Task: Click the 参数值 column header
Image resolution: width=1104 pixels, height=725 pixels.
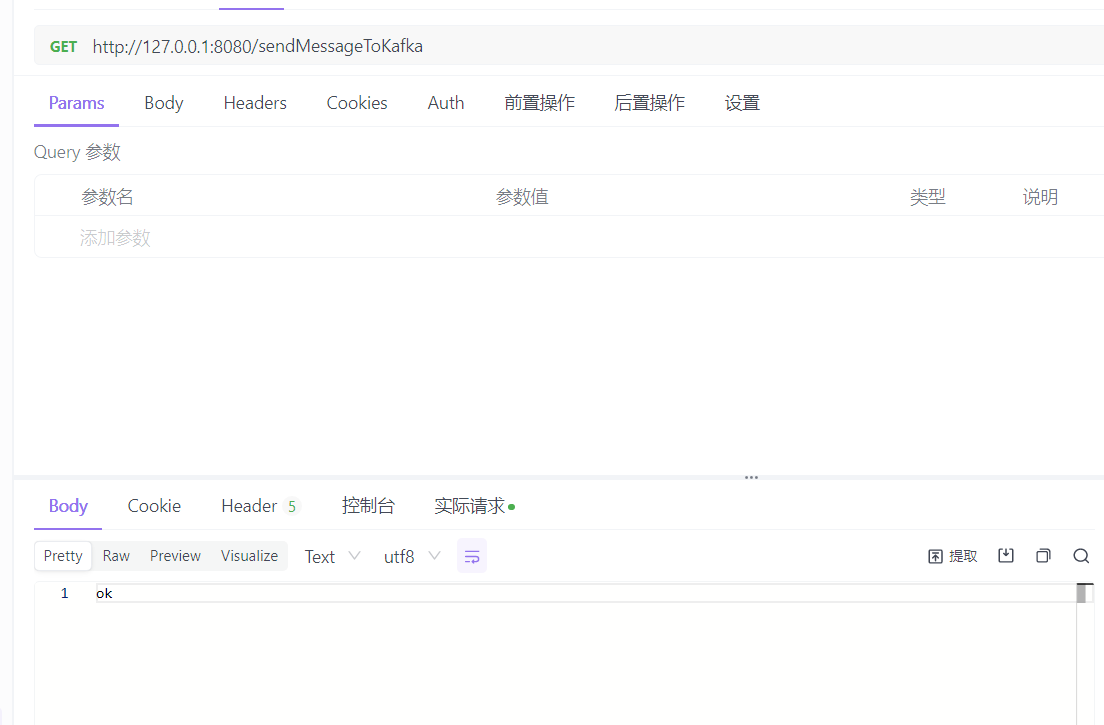Action: (522, 197)
